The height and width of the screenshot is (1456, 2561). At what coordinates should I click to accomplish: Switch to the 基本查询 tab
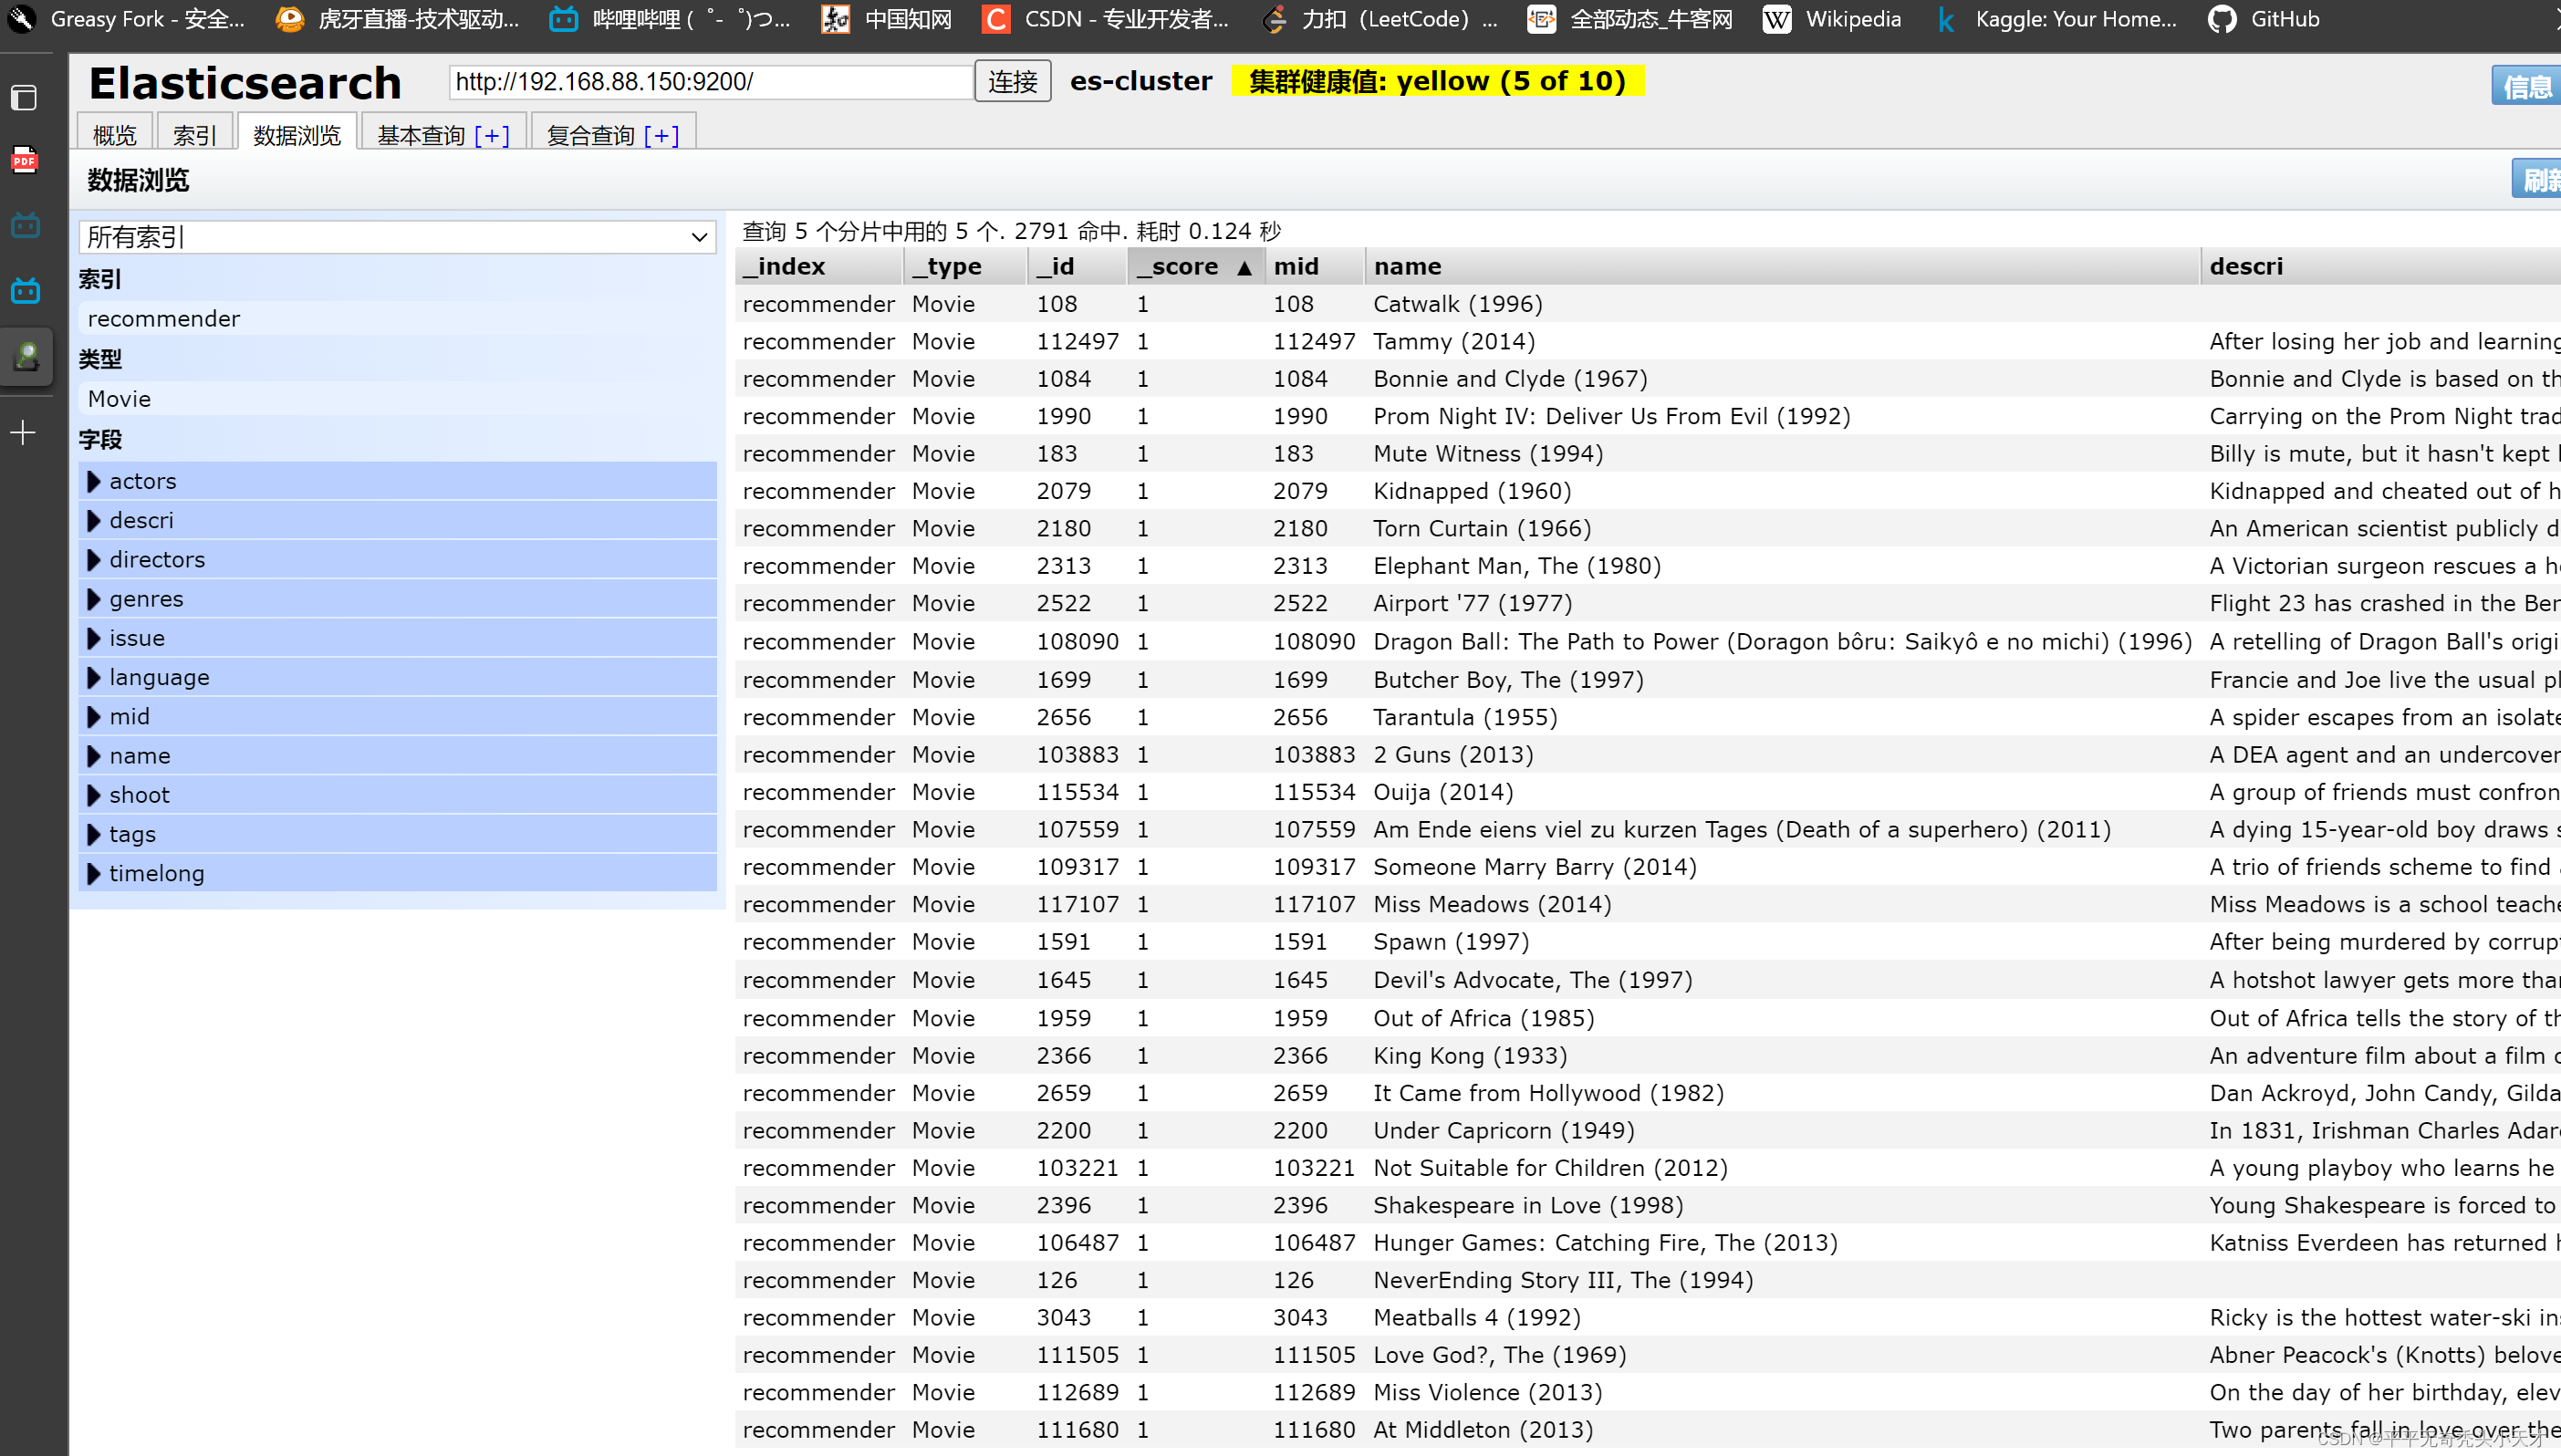(421, 135)
